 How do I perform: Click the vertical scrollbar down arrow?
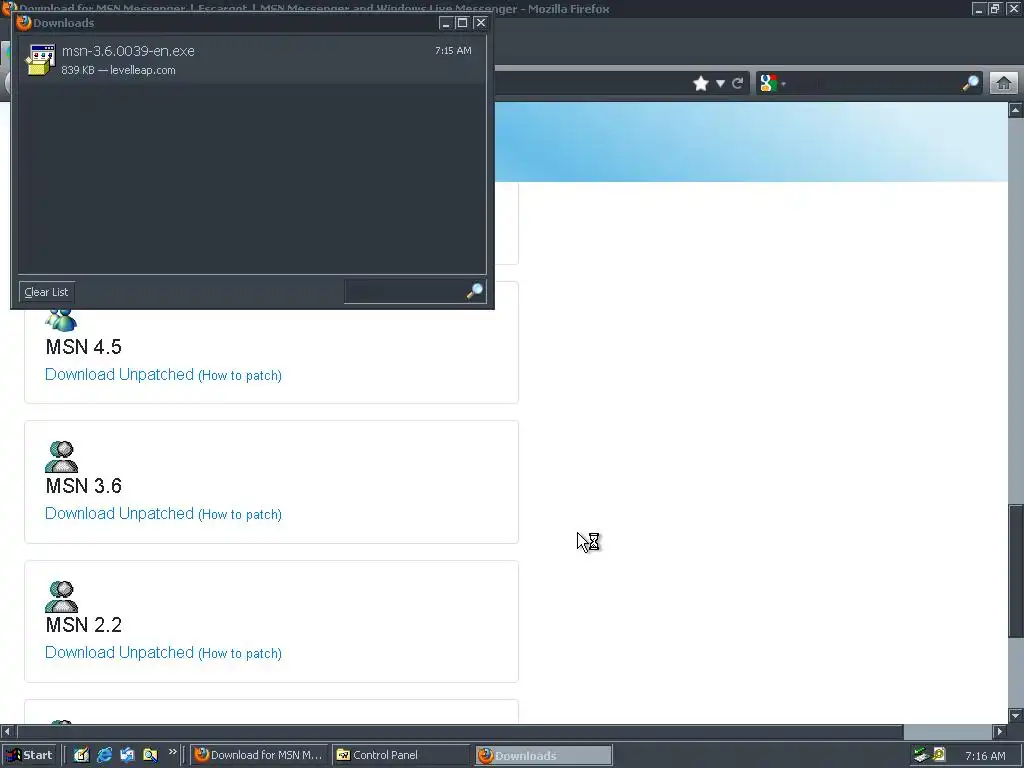(x=1016, y=715)
